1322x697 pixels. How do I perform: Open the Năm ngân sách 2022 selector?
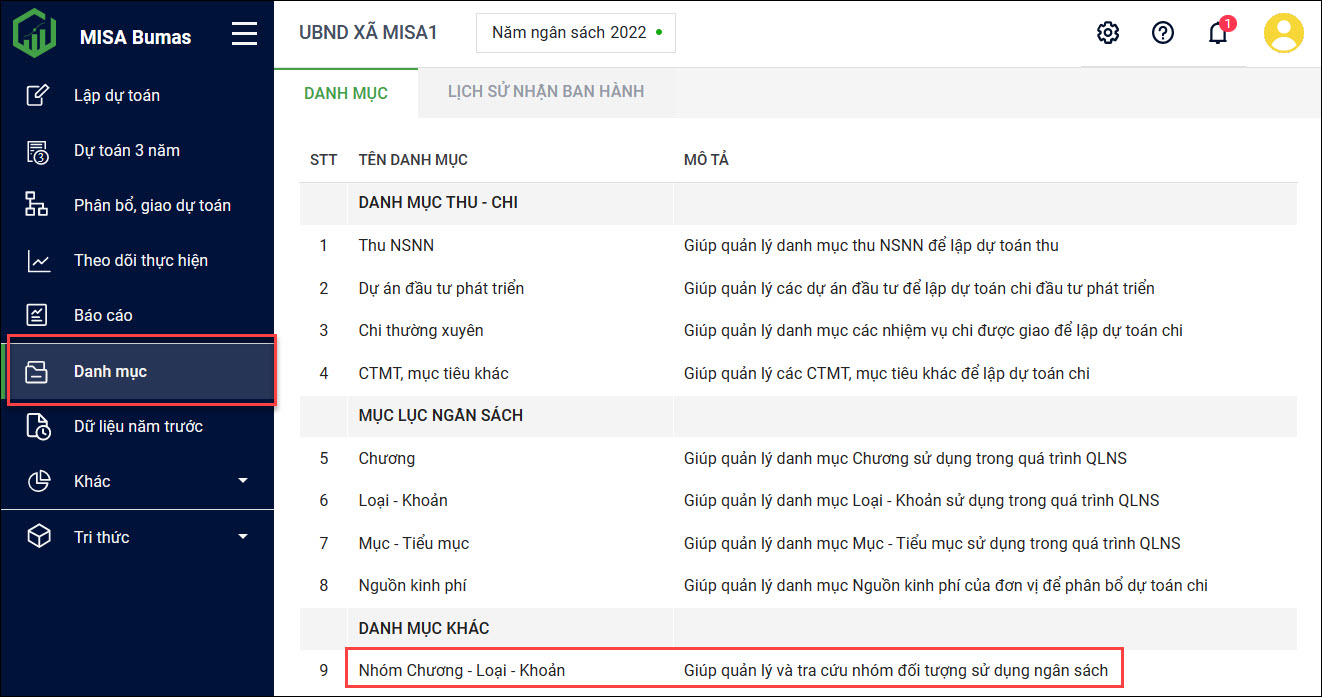(x=576, y=33)
